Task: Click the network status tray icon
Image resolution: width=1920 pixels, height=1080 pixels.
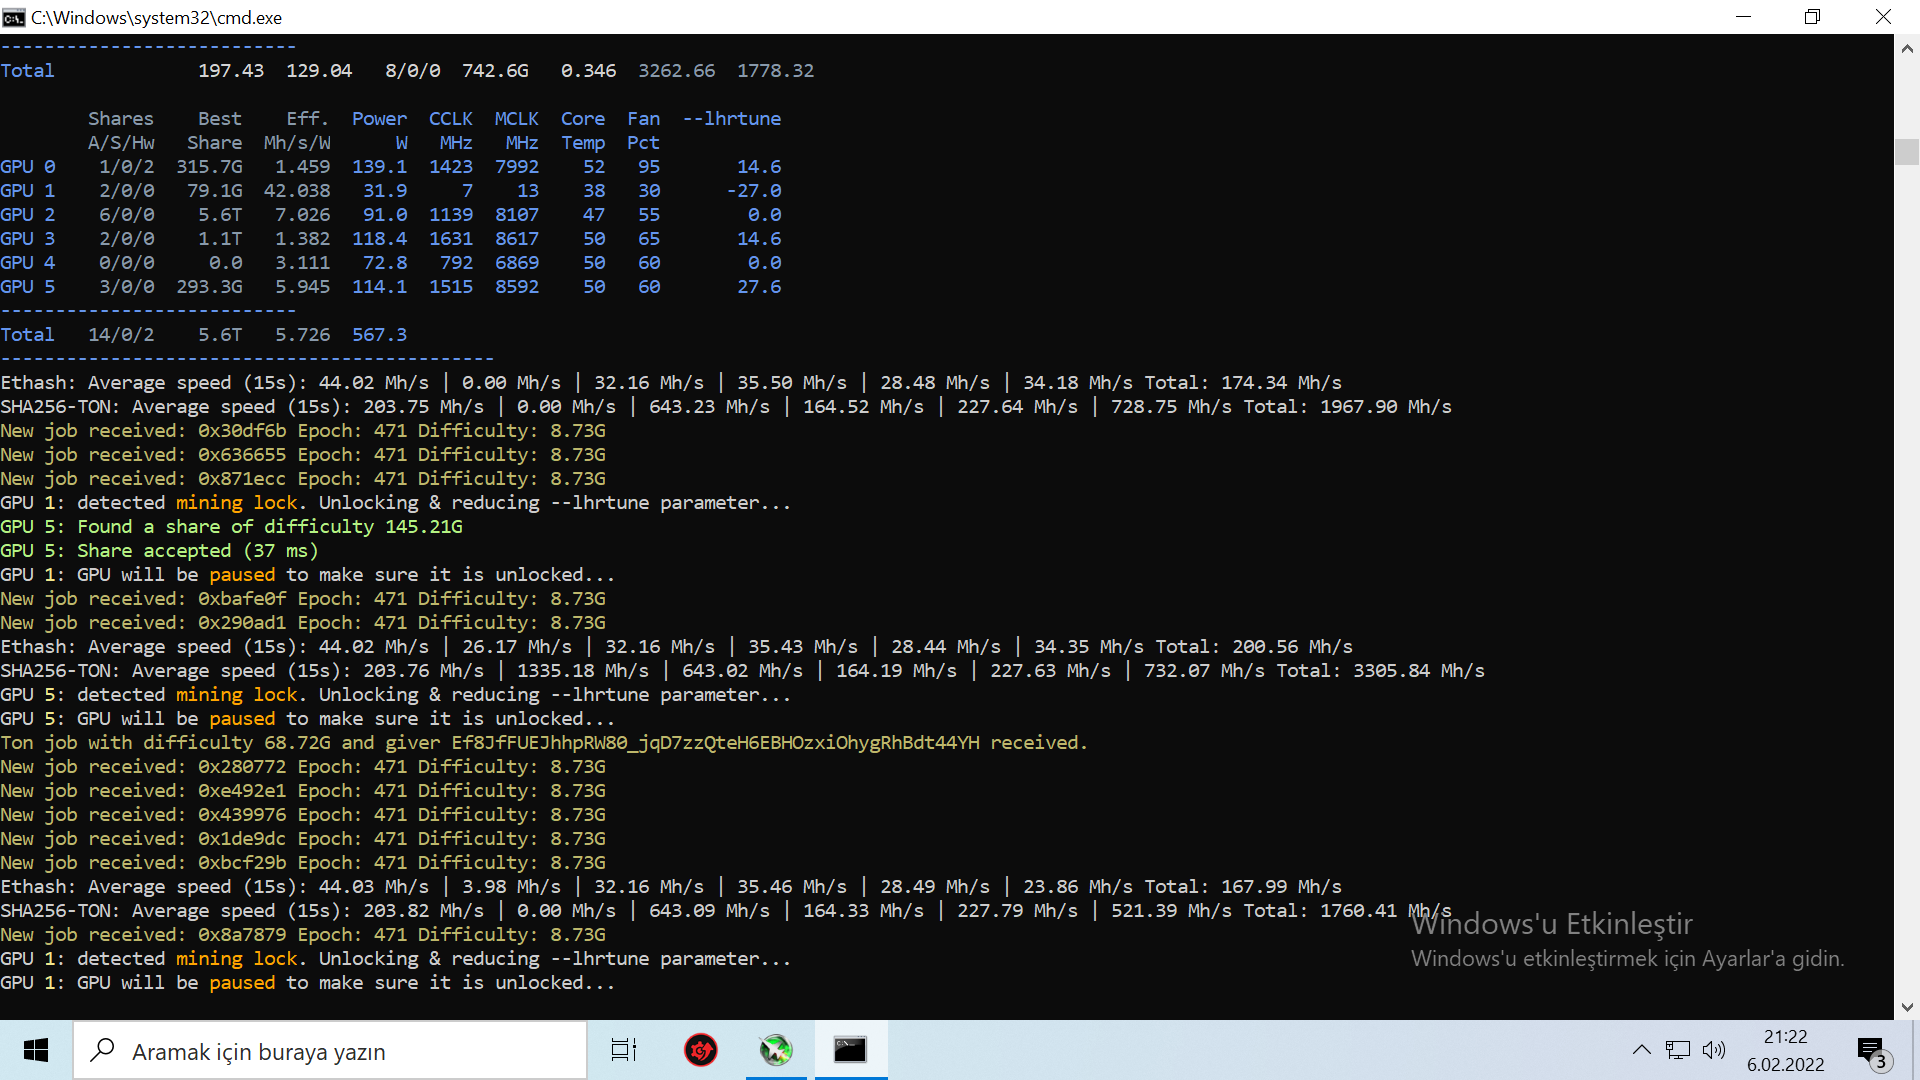Action: (1677, 1050)
